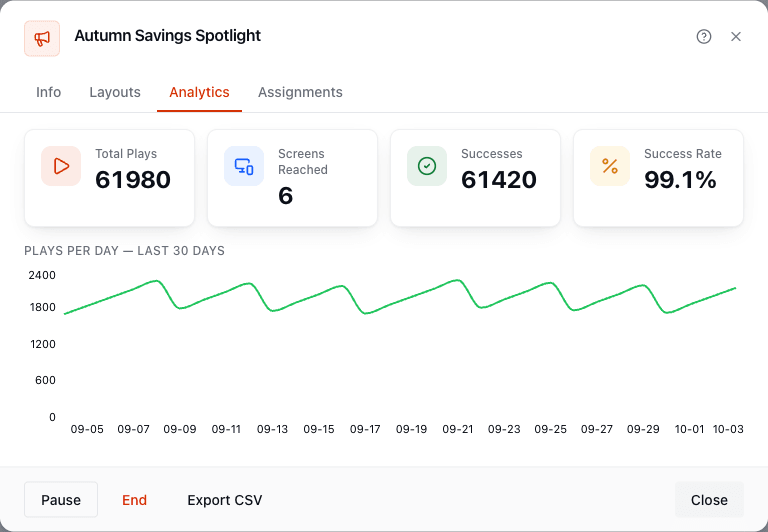Click the 09-05 date label

coord(87,430)
